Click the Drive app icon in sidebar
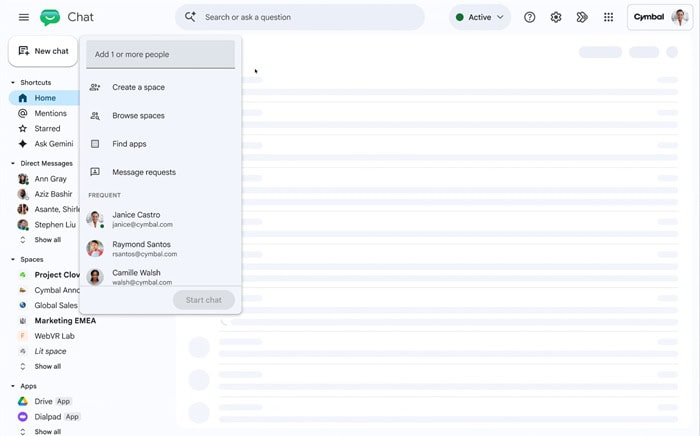Viewport: 700px width, 436px height. point(23,401)
